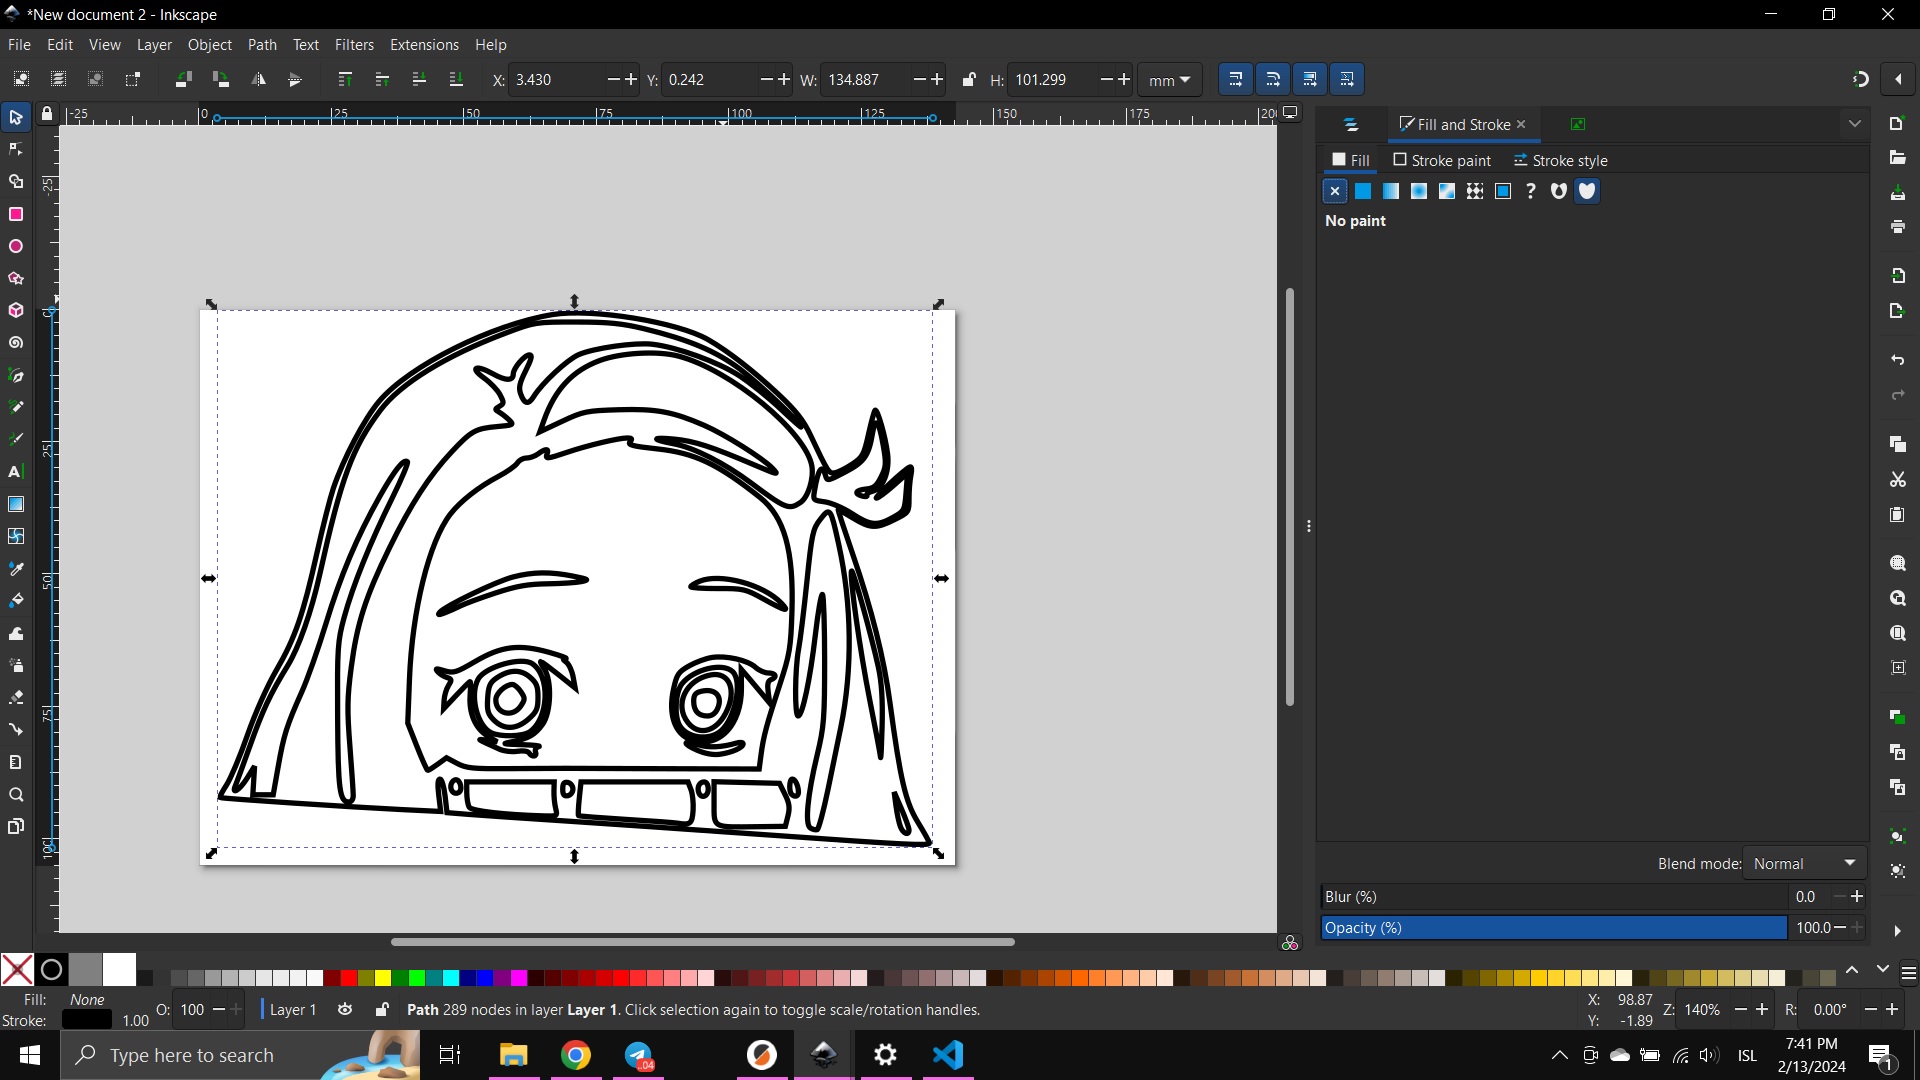Click the Opacity percent slider bar

click(x=1554, y=928)
